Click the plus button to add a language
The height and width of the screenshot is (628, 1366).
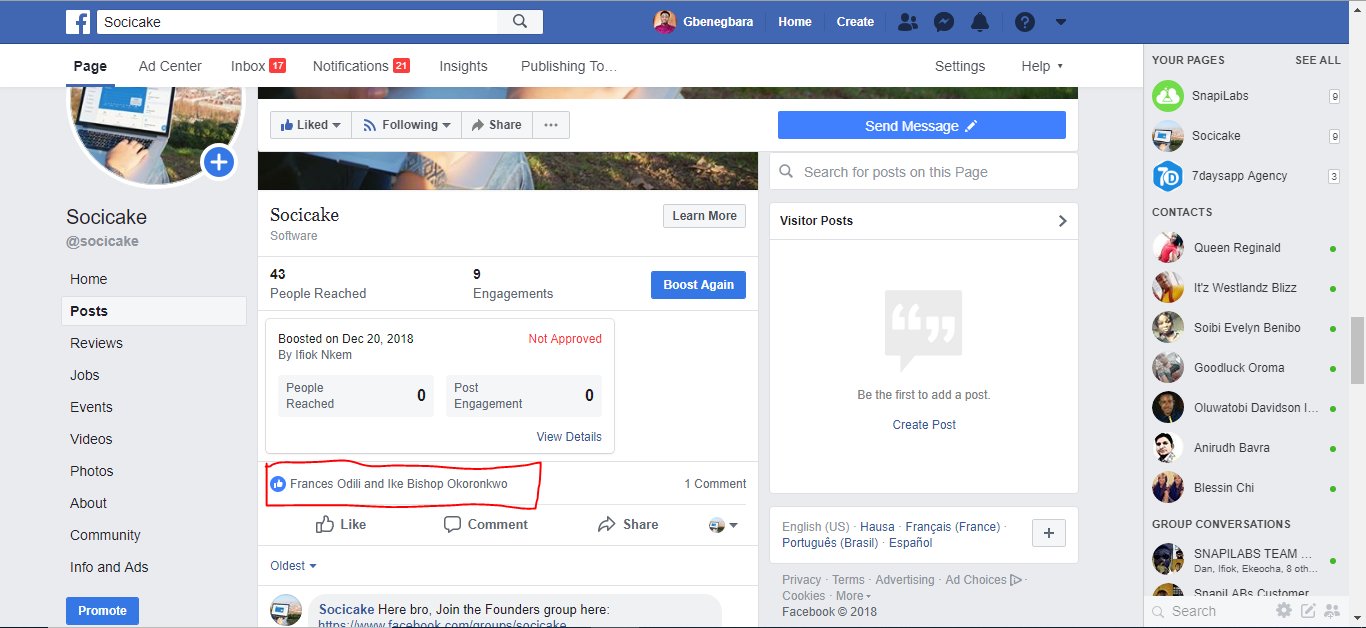[1049, 534]
